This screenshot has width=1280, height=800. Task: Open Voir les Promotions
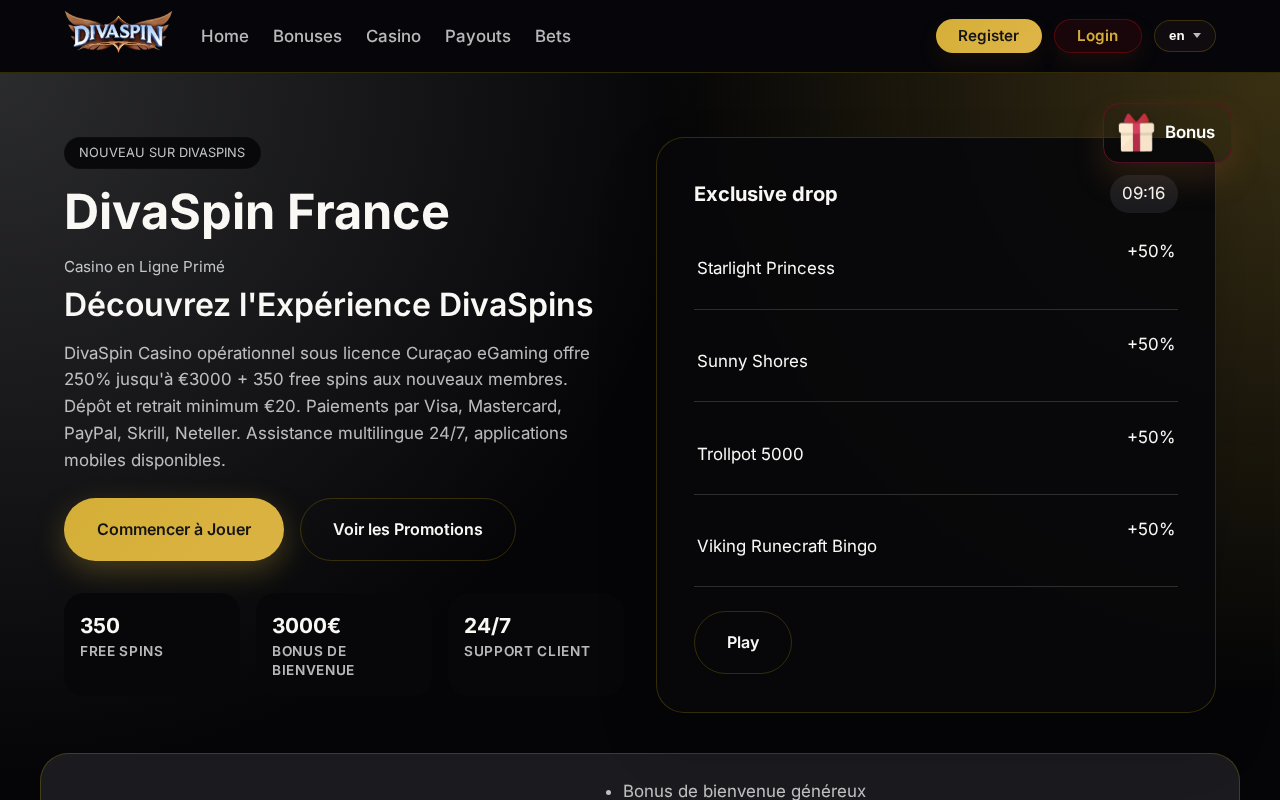pos(408,529)
